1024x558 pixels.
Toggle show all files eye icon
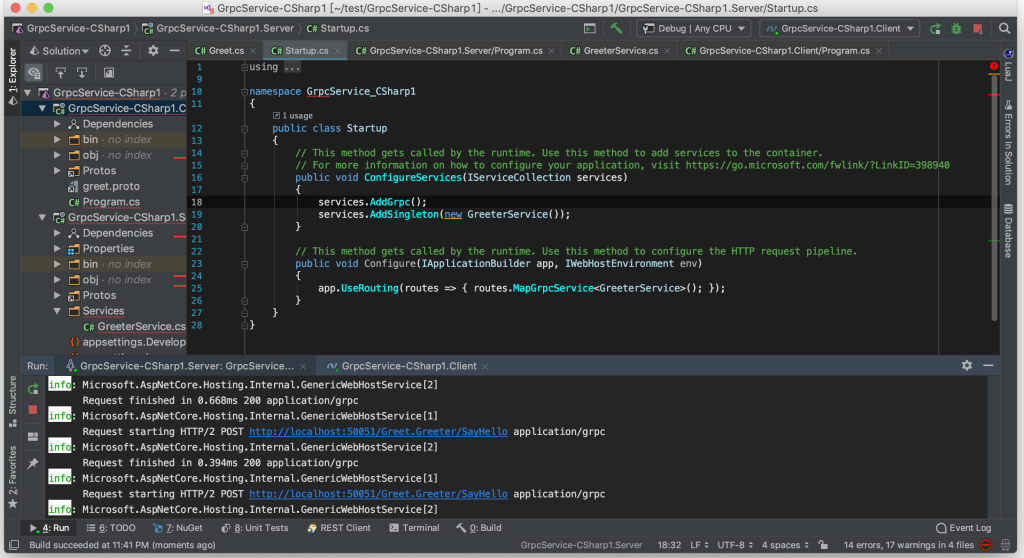tap(34, 73)
